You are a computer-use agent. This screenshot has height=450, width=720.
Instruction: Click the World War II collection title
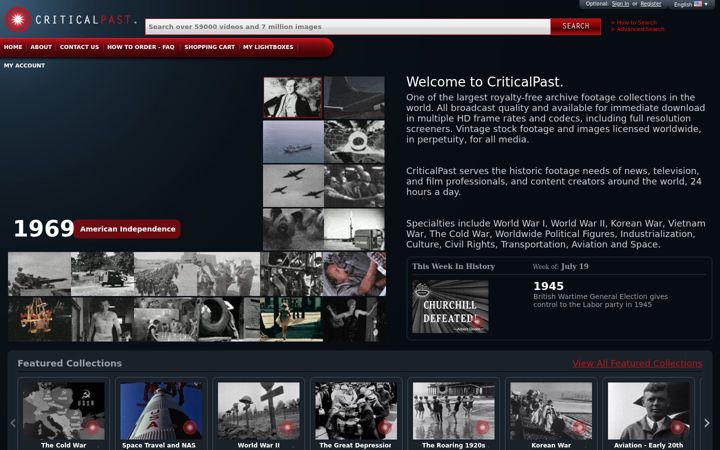259,445
